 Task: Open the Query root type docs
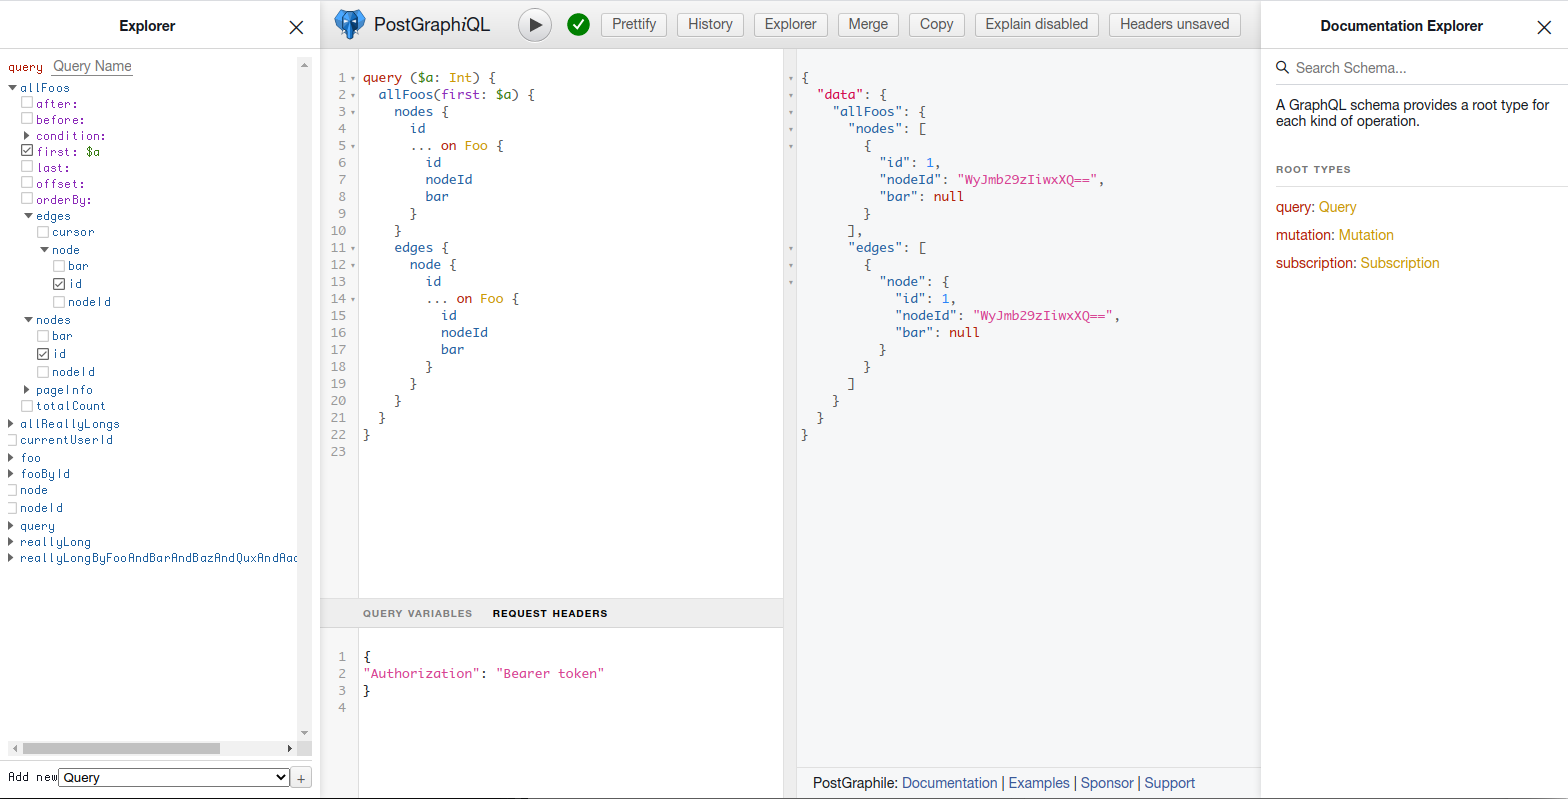click(1337, 207)
